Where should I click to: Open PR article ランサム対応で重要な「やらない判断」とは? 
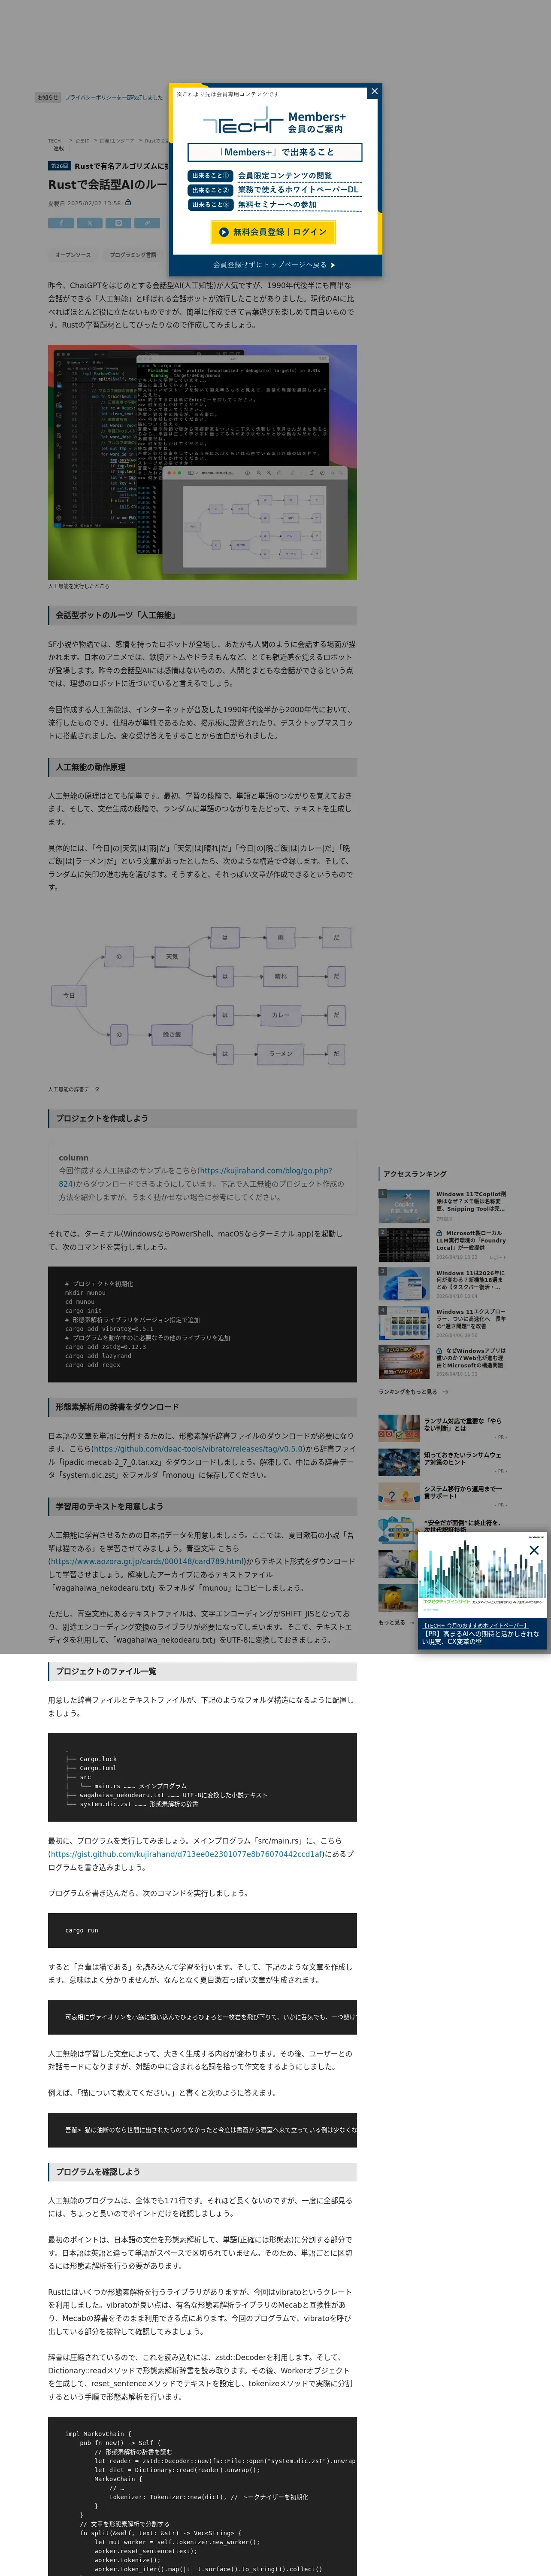(x=464, y=1424)
